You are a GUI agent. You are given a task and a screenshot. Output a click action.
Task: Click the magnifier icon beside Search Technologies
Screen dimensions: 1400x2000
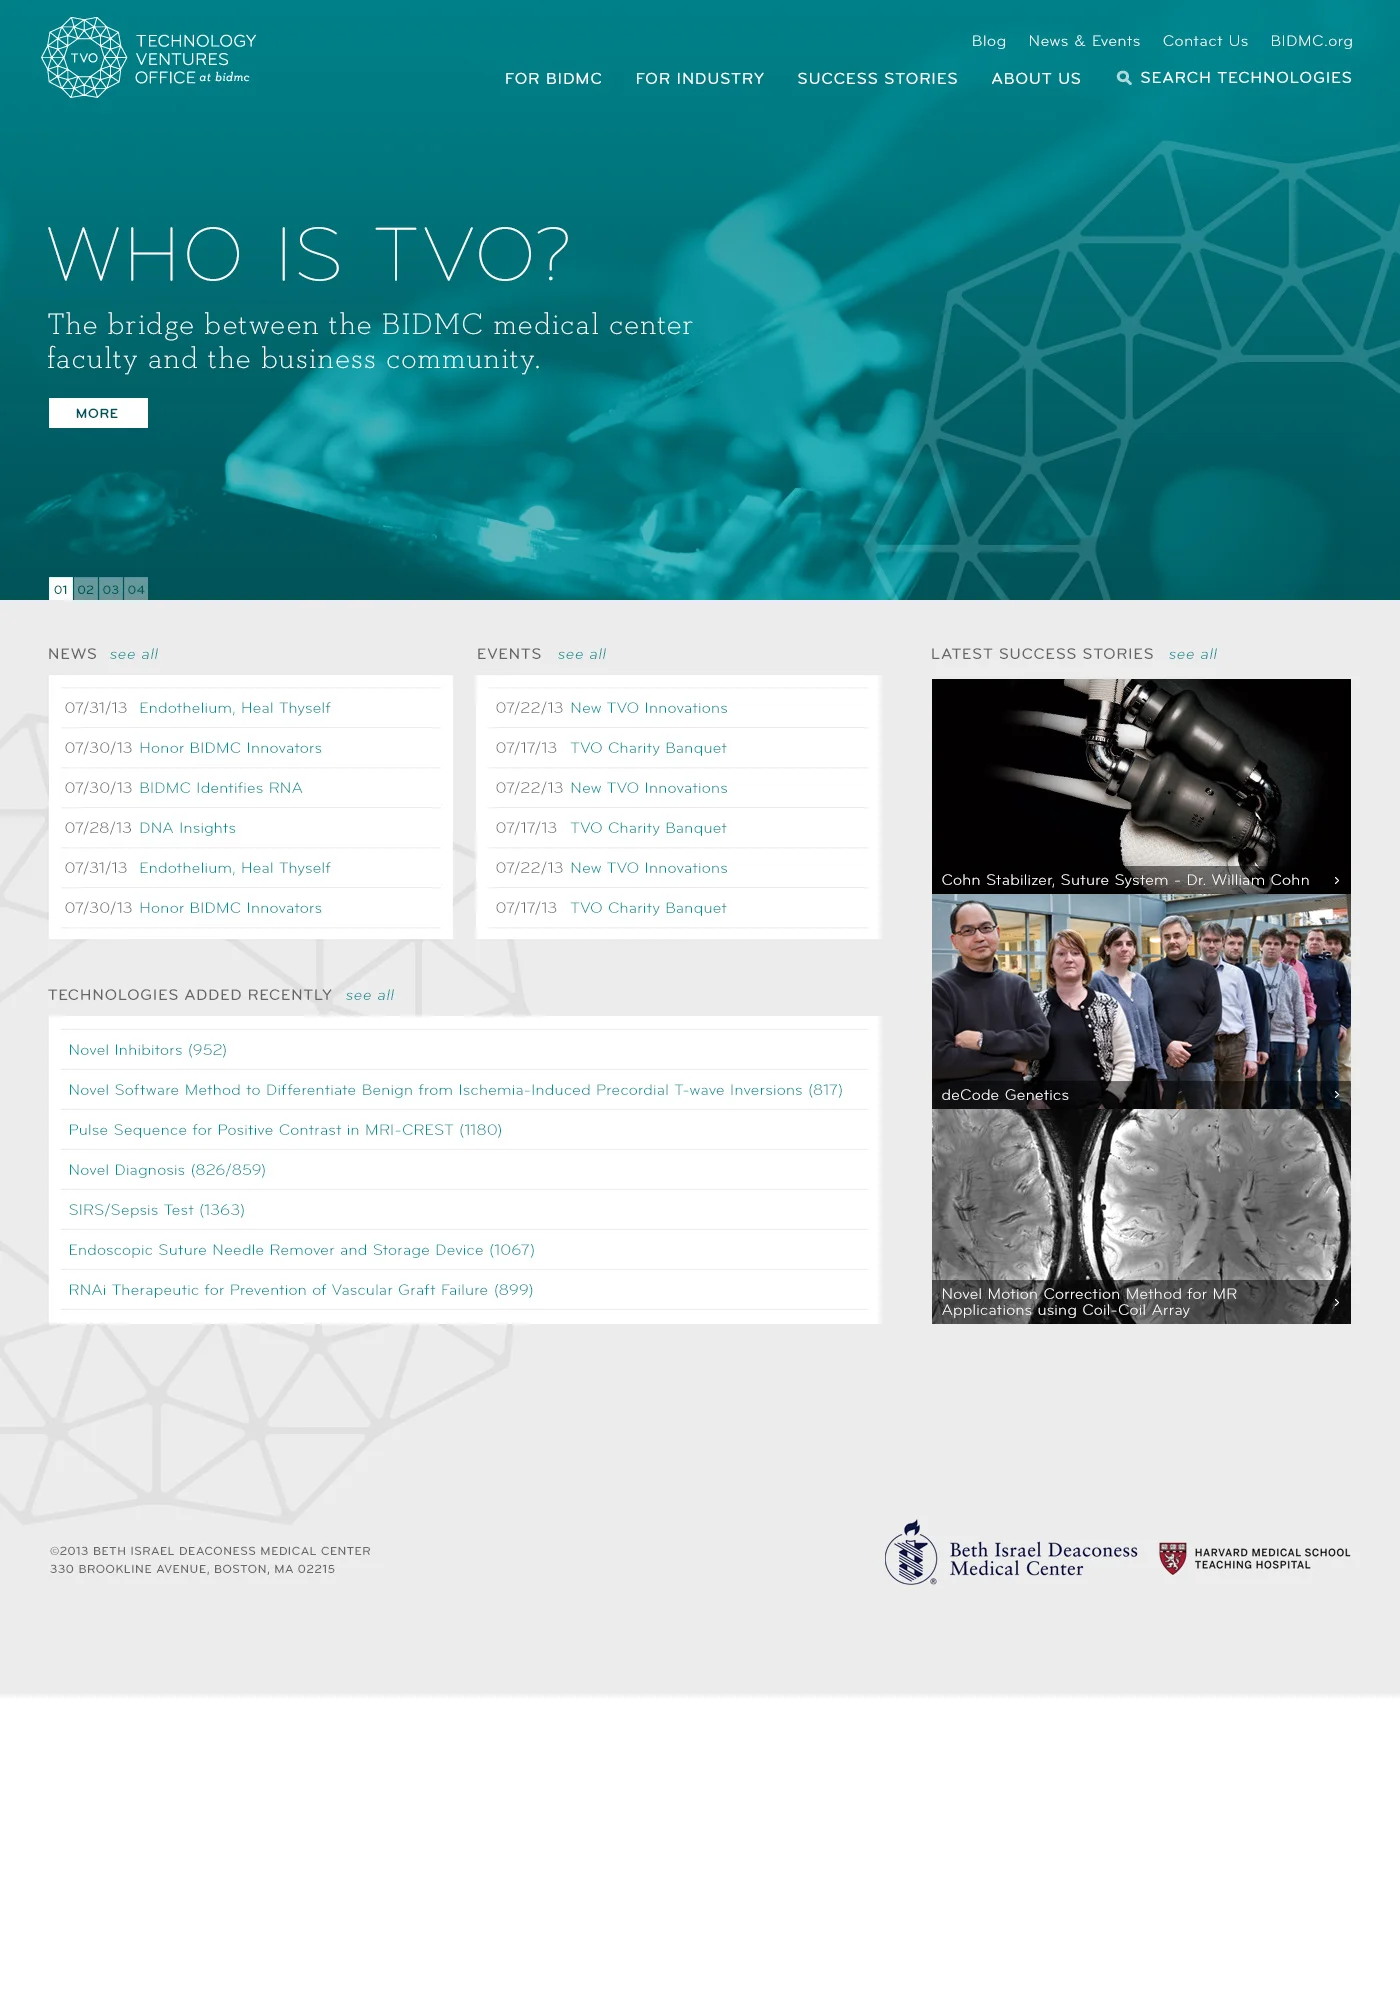pos(1124,78)
